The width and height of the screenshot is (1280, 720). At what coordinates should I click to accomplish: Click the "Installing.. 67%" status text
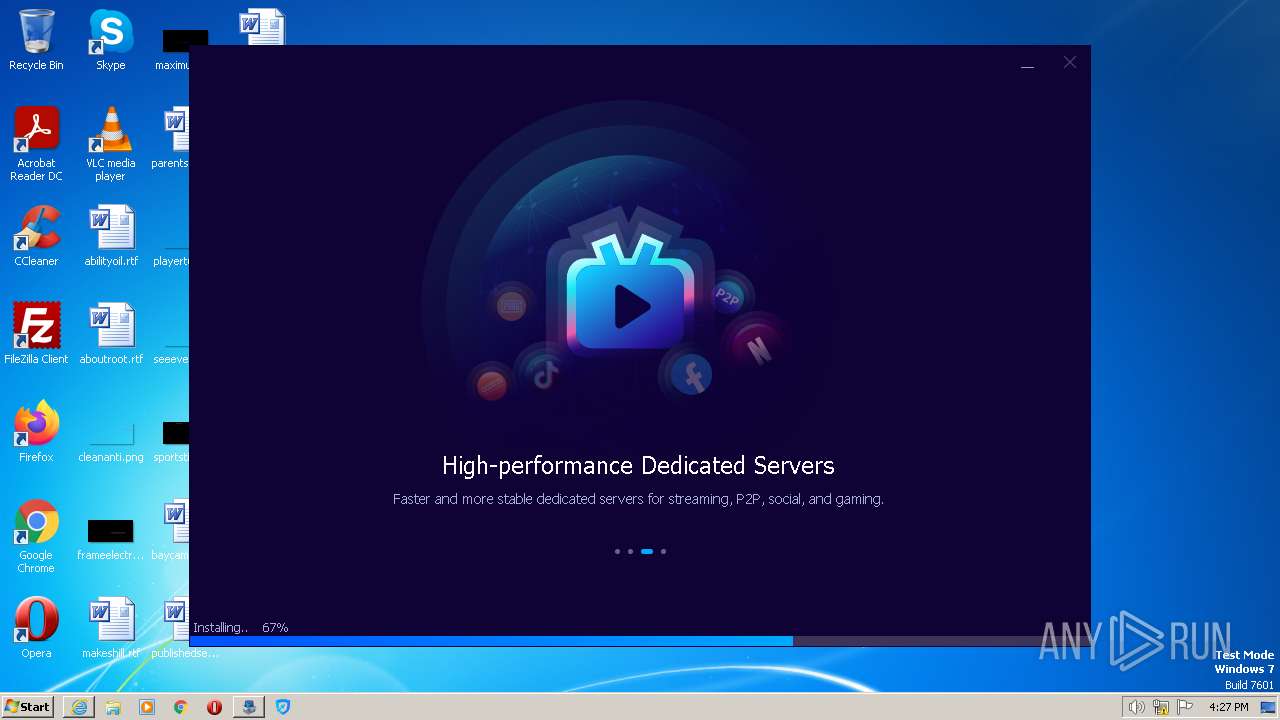tap(241, 628)
